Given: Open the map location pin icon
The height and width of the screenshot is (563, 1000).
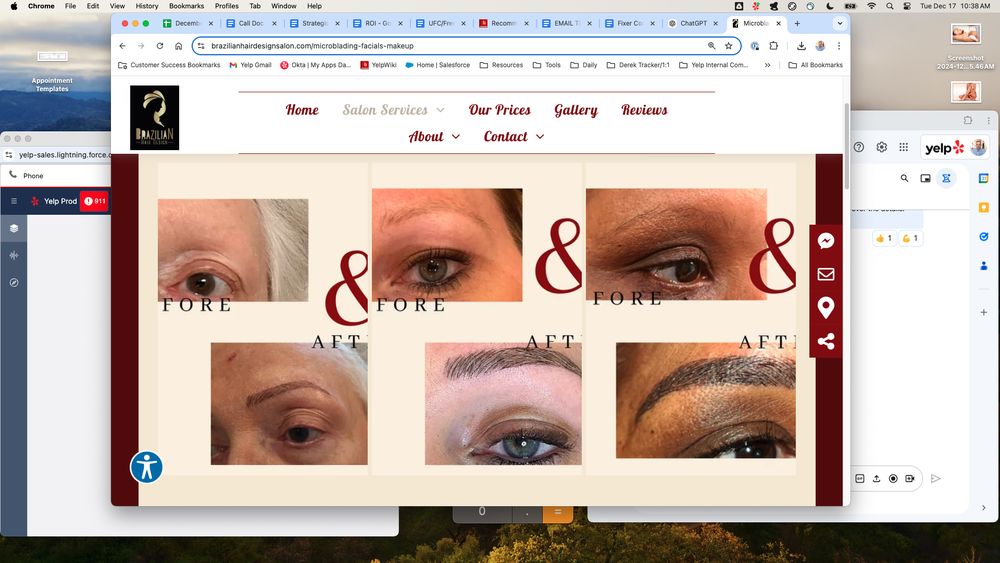Looking at the screenshot, I should point(825,307).
